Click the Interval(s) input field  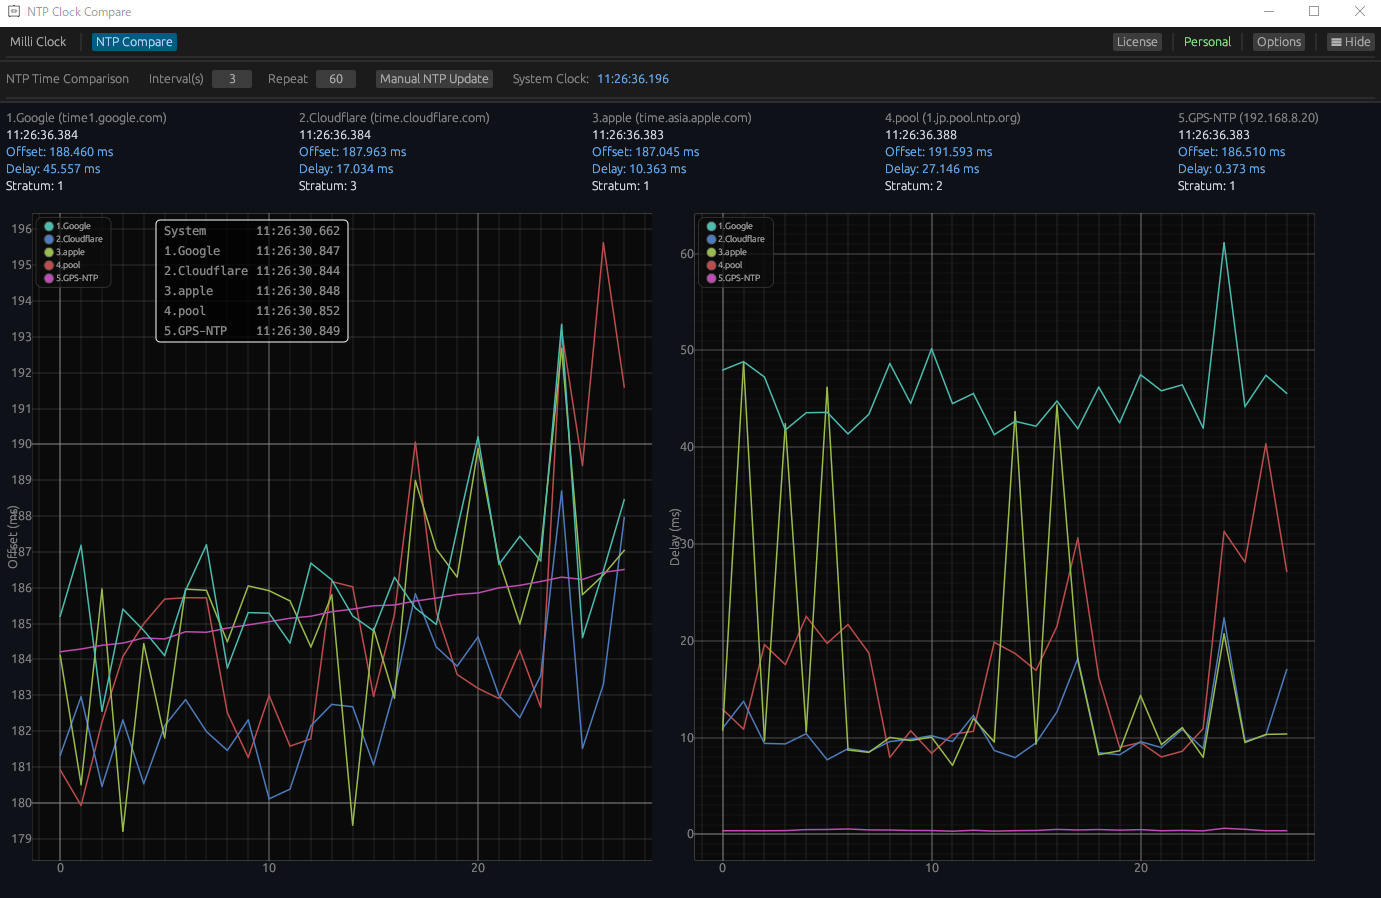(x=232, y=79)
